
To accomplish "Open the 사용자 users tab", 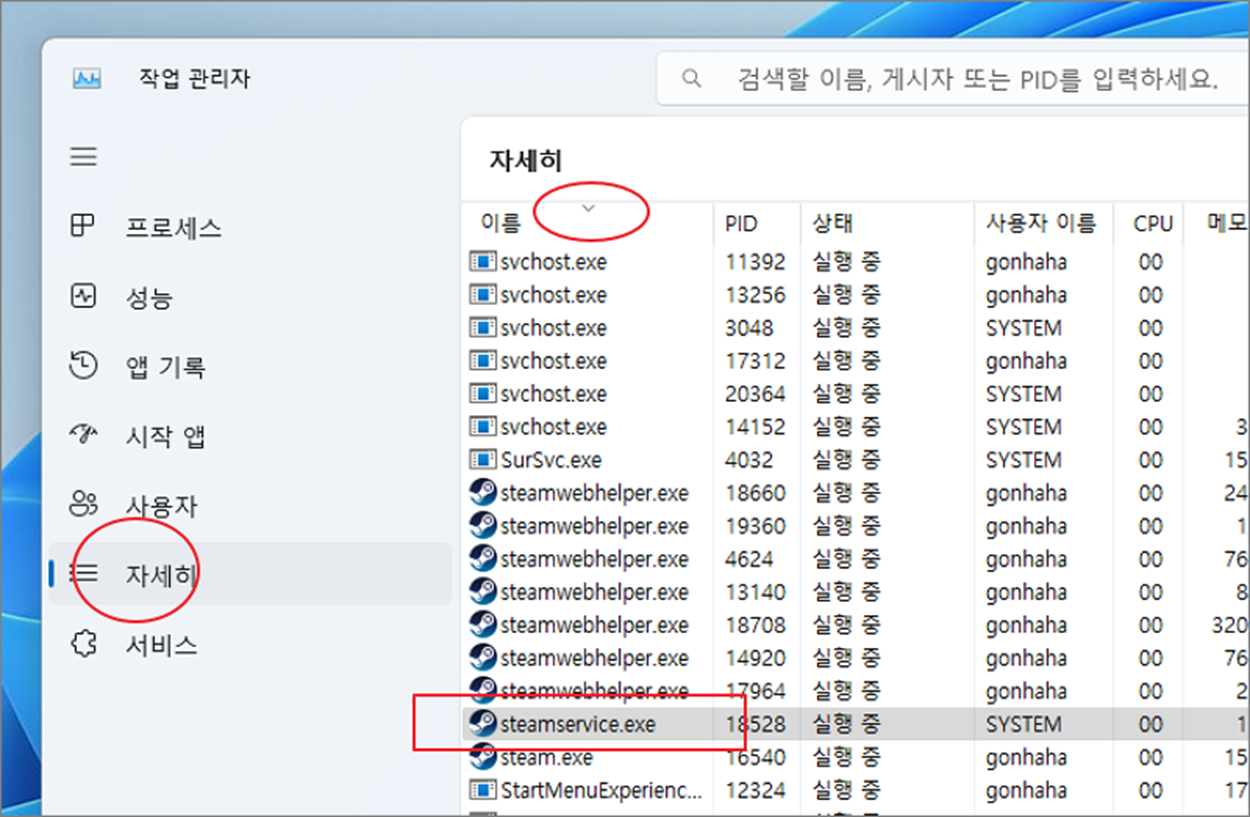I will coord(250,506).
